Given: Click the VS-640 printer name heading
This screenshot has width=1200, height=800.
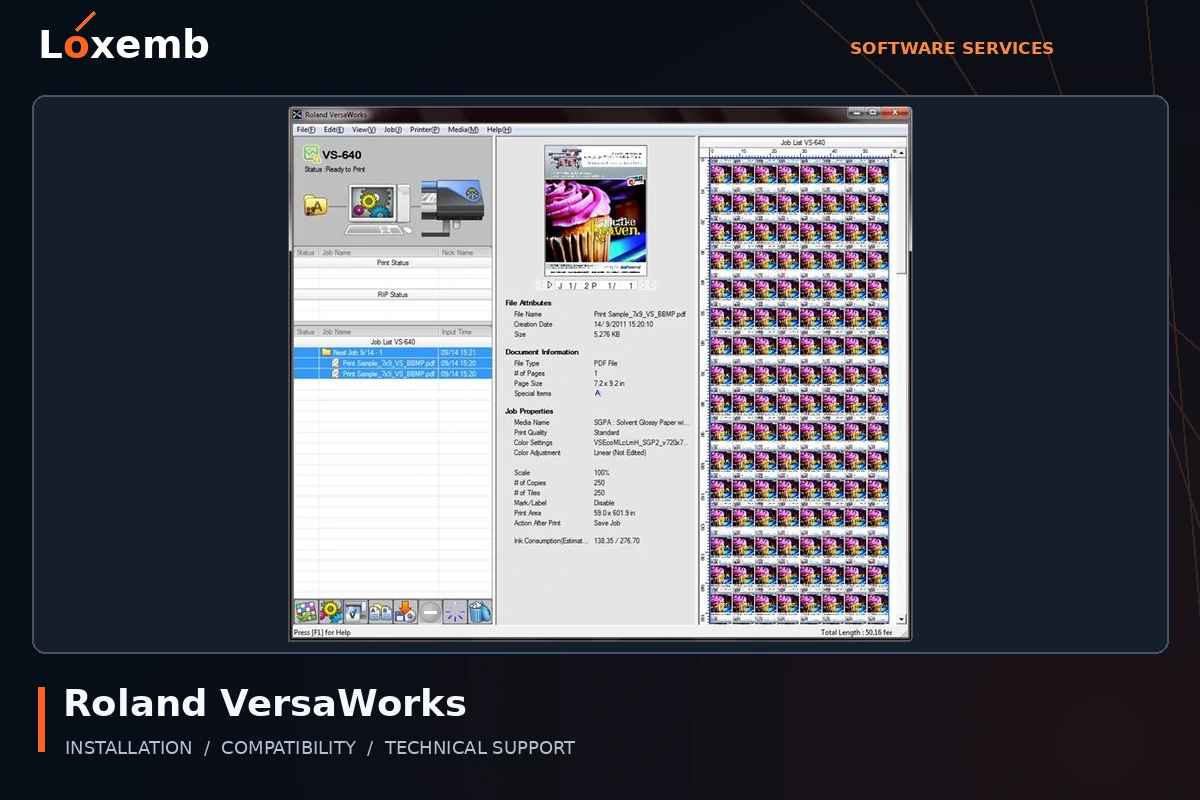Looking at the screenshot, I should click(342, 155).
